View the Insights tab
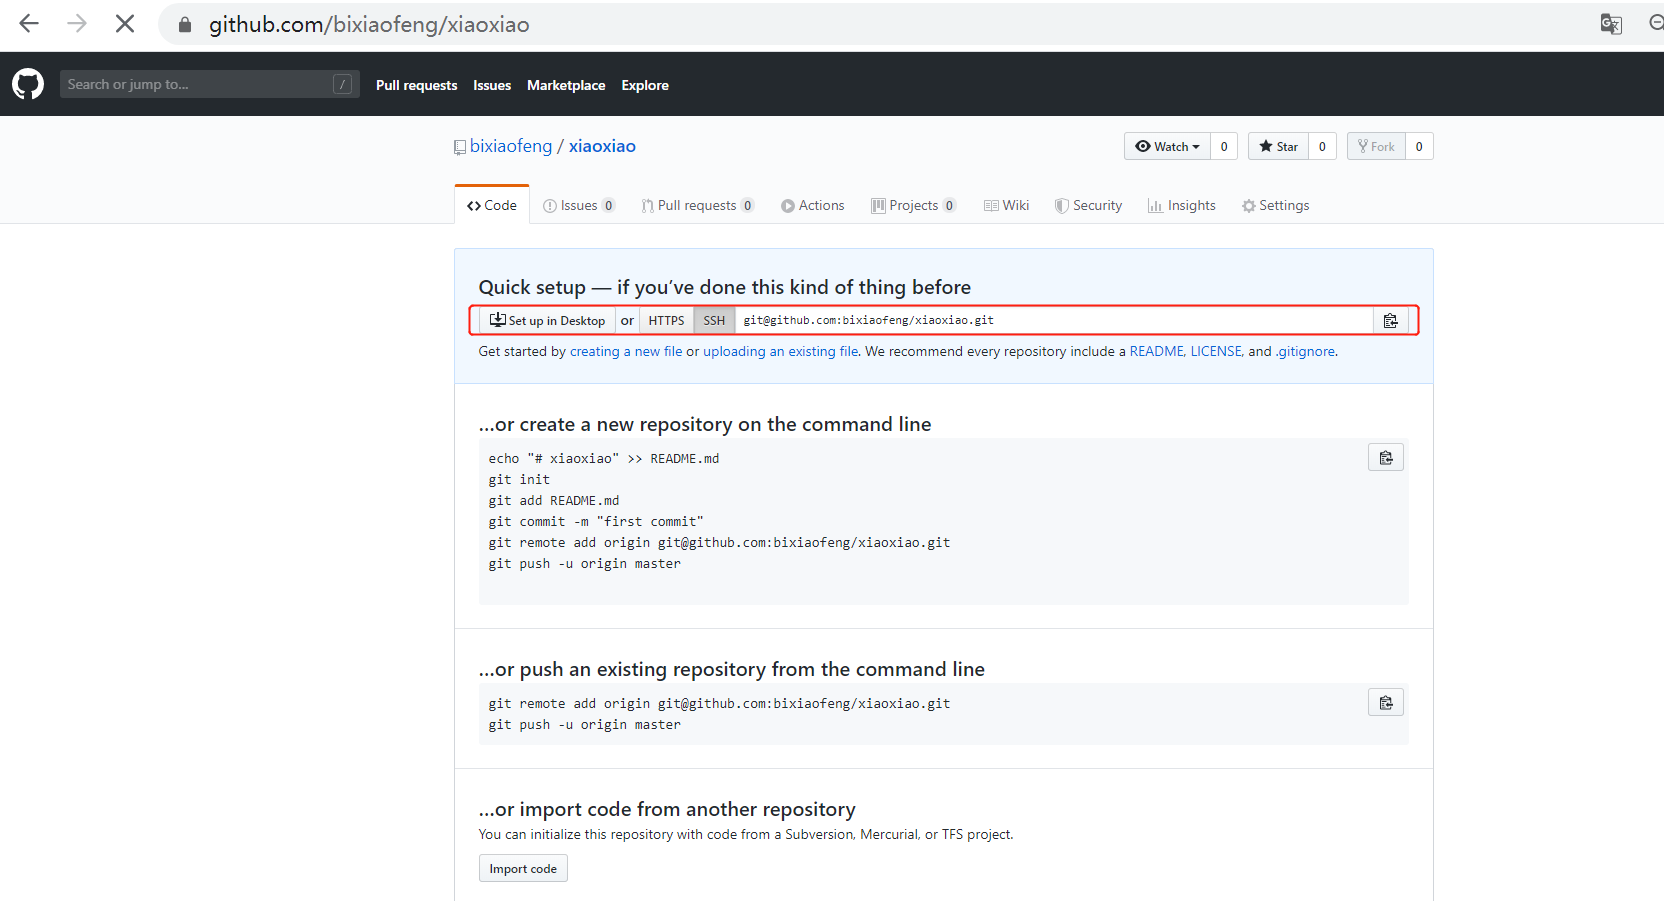 (x=1182, y=205)
